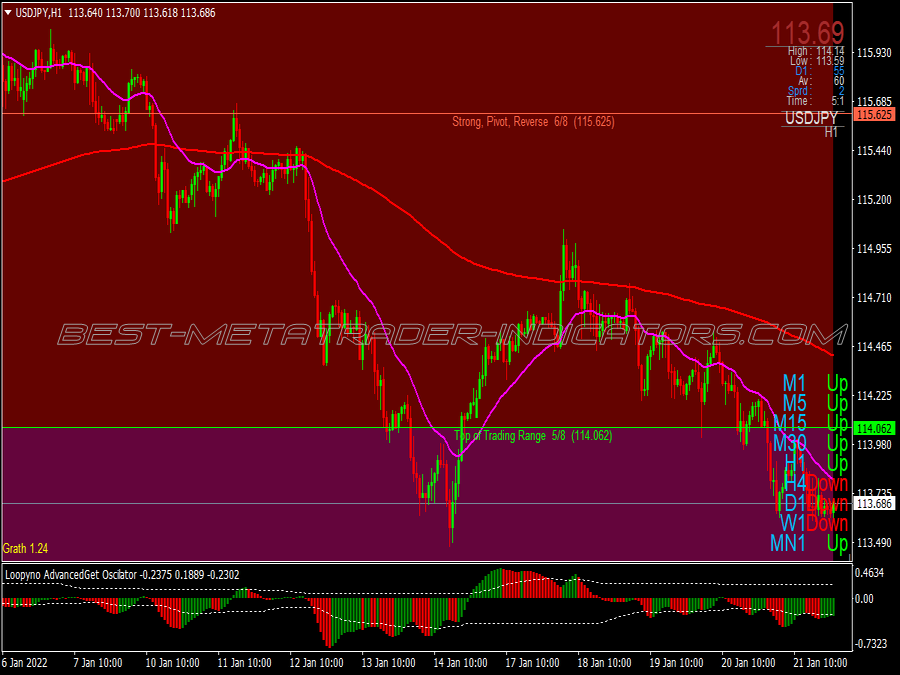Screen dimensions: 900x675
Task: Click the 'Low : 113.59' info line
Action: point(817,61)
